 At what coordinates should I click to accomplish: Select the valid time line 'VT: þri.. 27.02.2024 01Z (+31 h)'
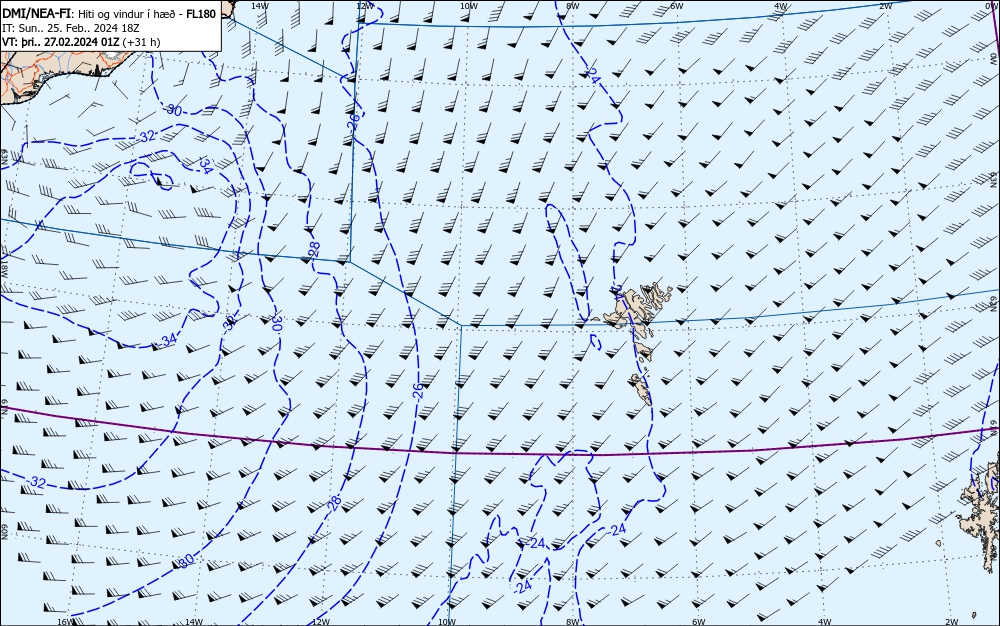(x=81, y=42)
